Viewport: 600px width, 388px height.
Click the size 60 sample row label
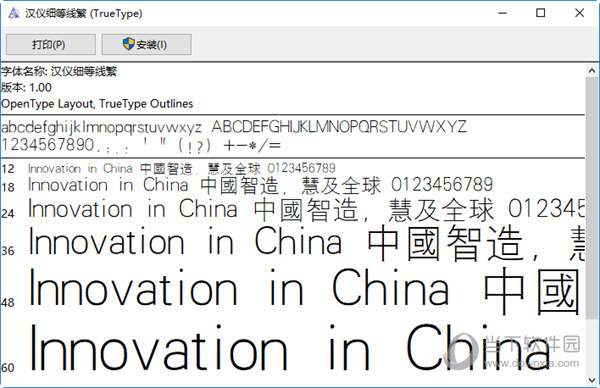(8, 368)
